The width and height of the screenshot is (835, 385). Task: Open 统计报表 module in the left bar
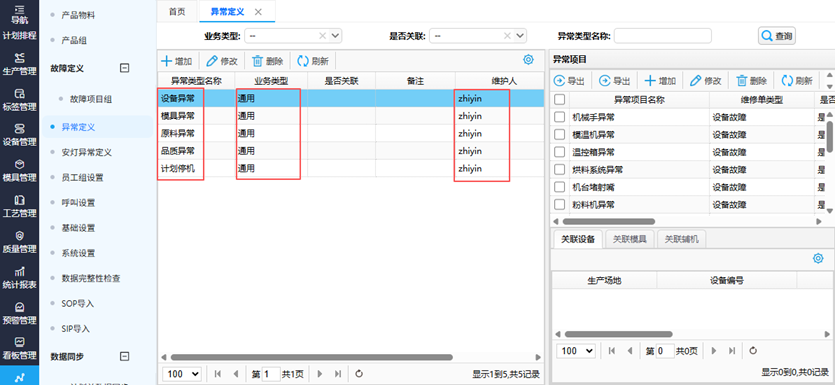click(x=20, y=277)
